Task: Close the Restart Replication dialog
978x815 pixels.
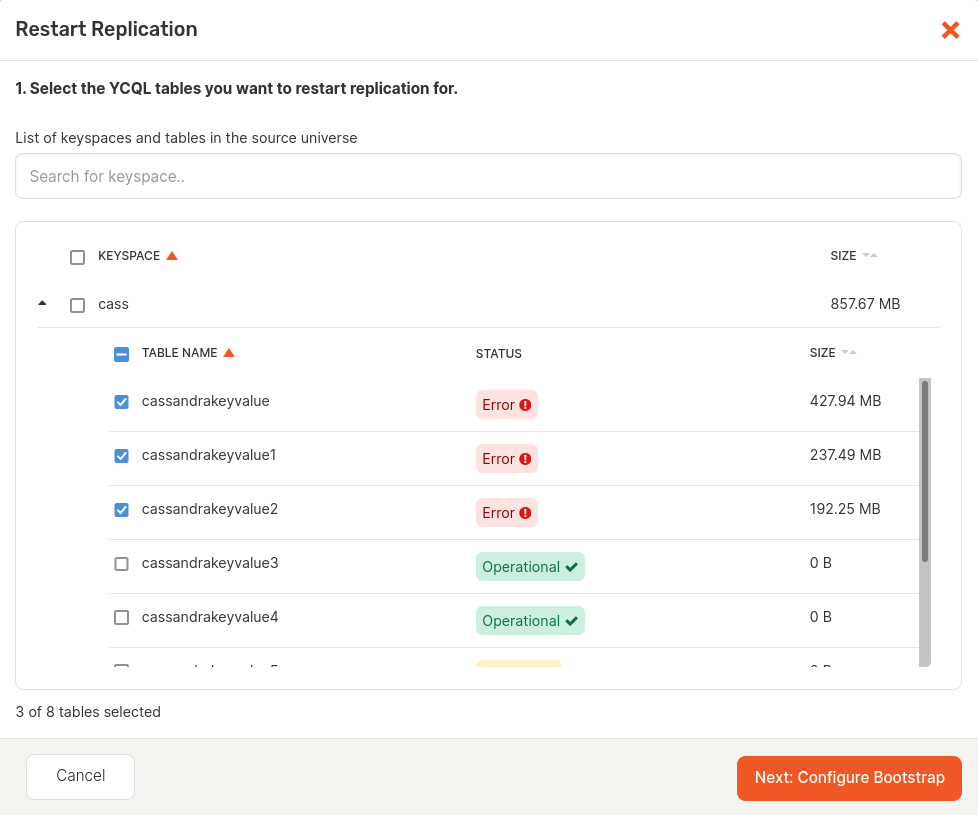Action: point(950,30)
